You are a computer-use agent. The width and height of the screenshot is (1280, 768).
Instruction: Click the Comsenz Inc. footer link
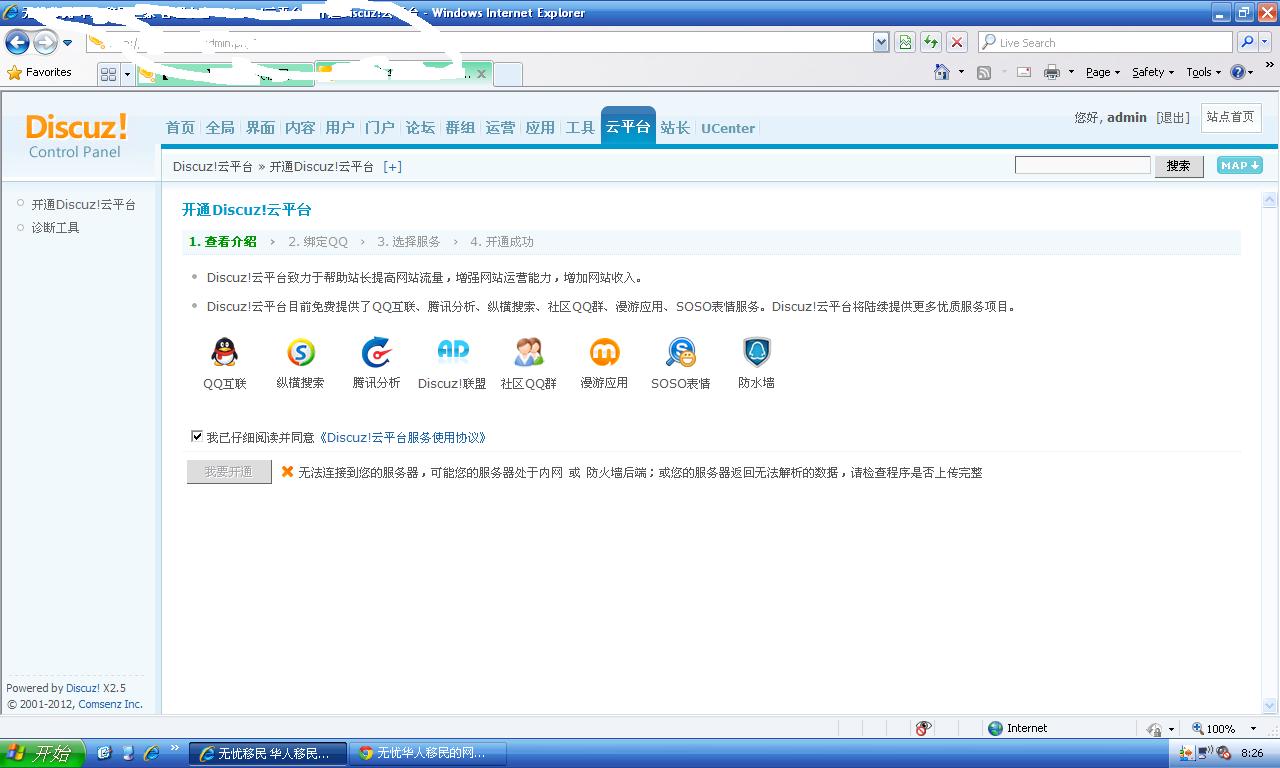[111, 704]
